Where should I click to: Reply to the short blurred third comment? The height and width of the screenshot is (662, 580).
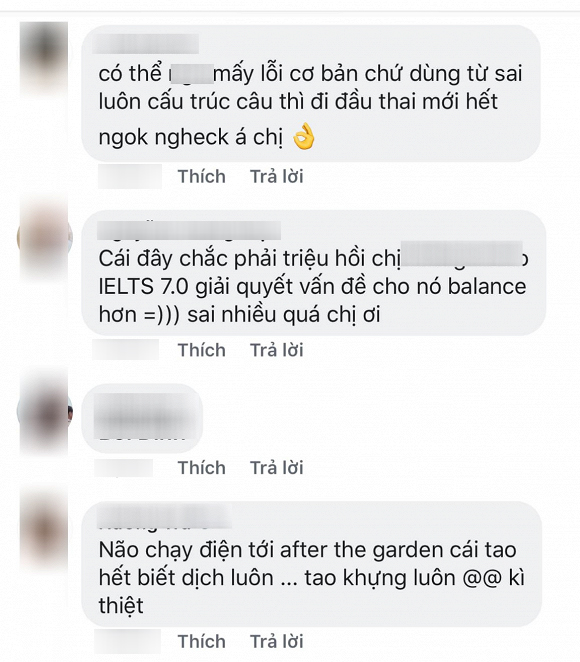(276, 468)
